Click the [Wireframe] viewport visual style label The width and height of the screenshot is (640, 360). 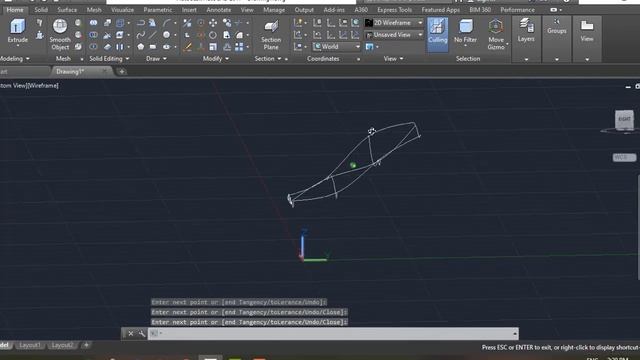click(x=43, y=86)
